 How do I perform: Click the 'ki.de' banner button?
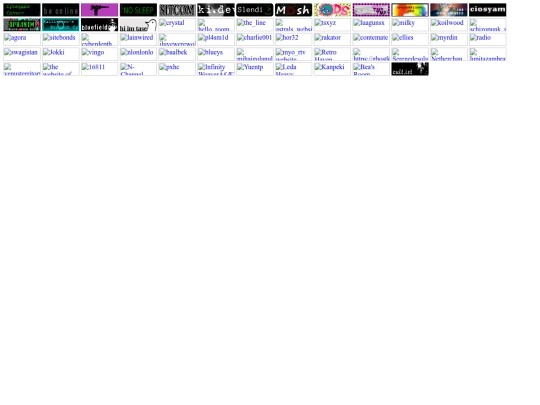[x=216, y=10]
